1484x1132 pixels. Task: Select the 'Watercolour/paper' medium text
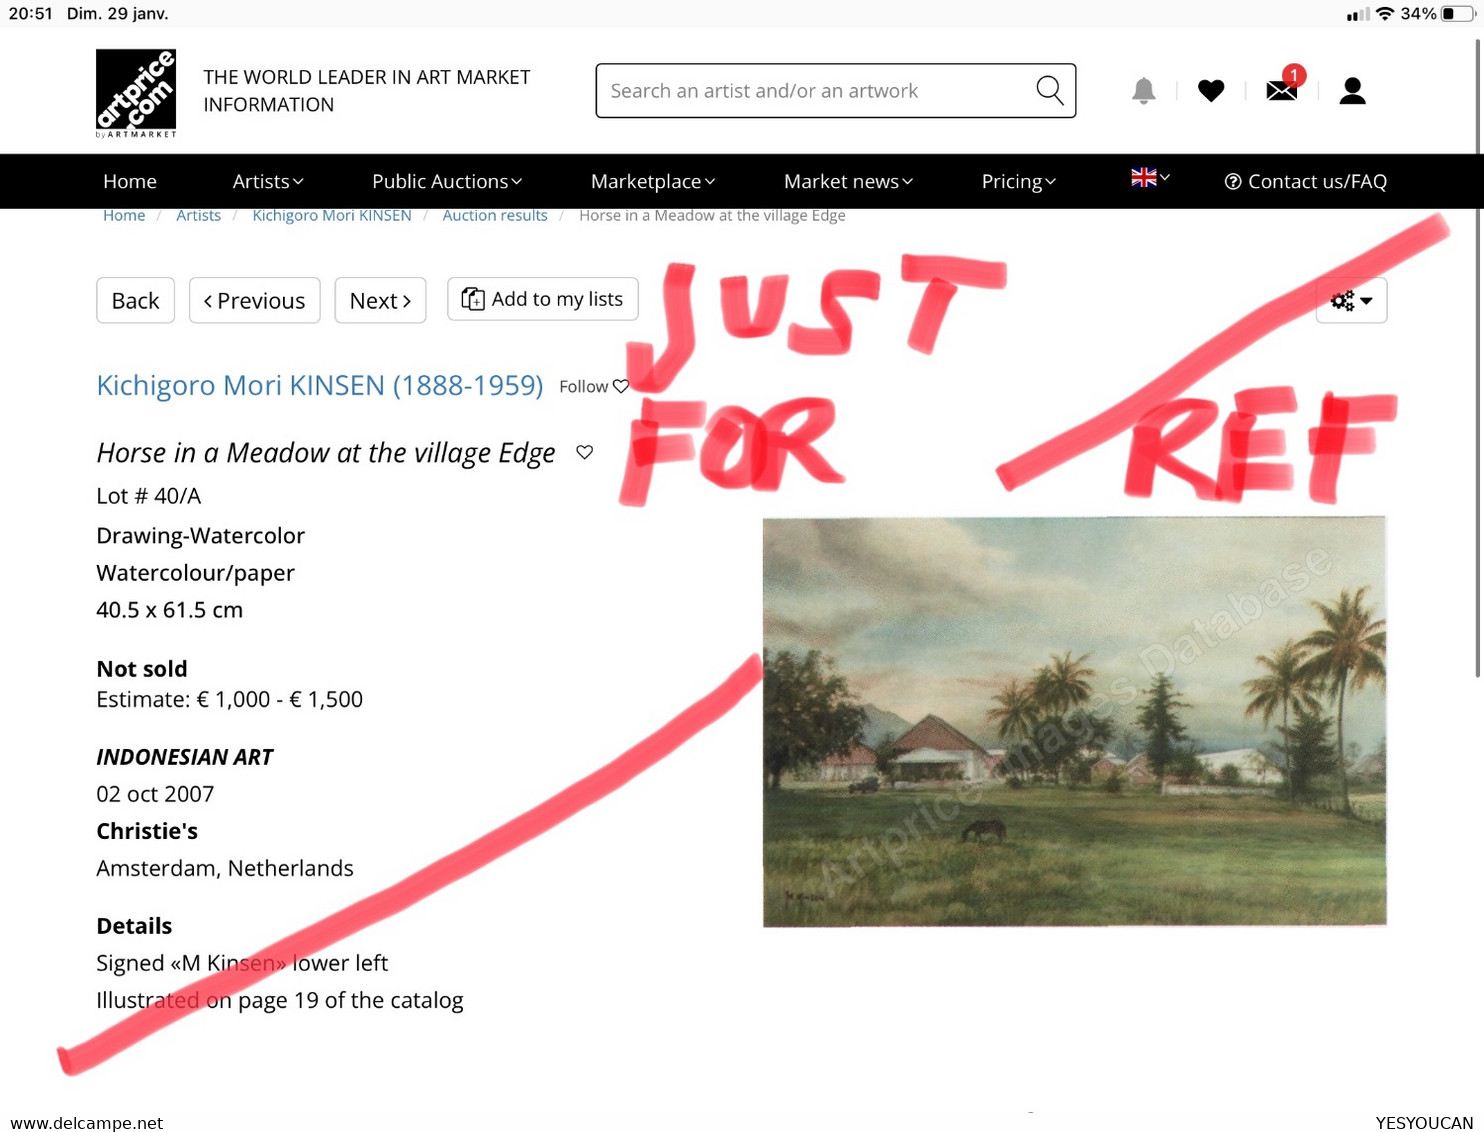(195, 573)
